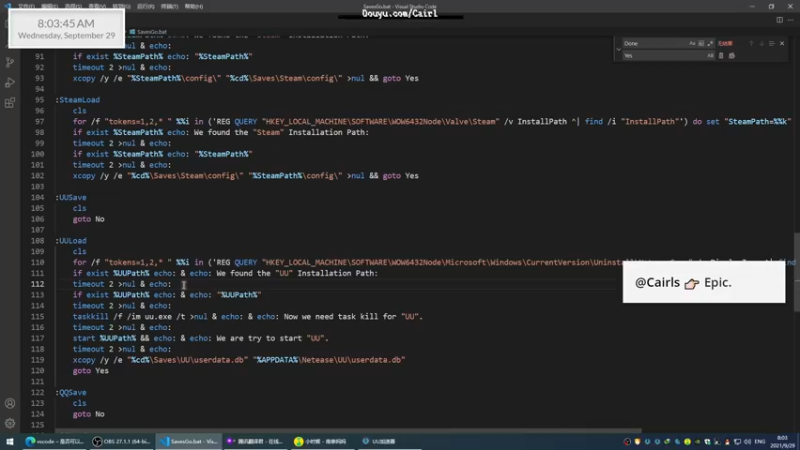Open the Manage gear icon
Viewport: 800px width, 450px height.
pos(10,423)
